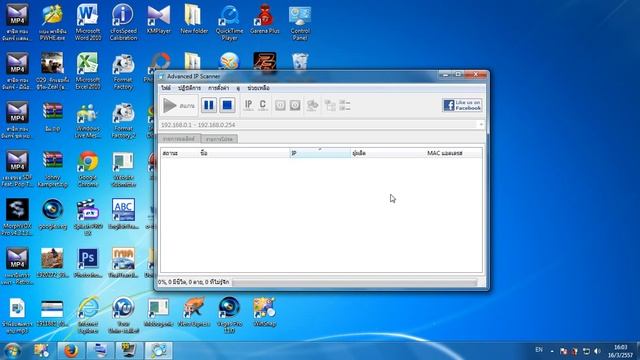Select the Microsoft Word 2010 desktop icon
This screenshot has height=360, width=640.
point(88,22)
